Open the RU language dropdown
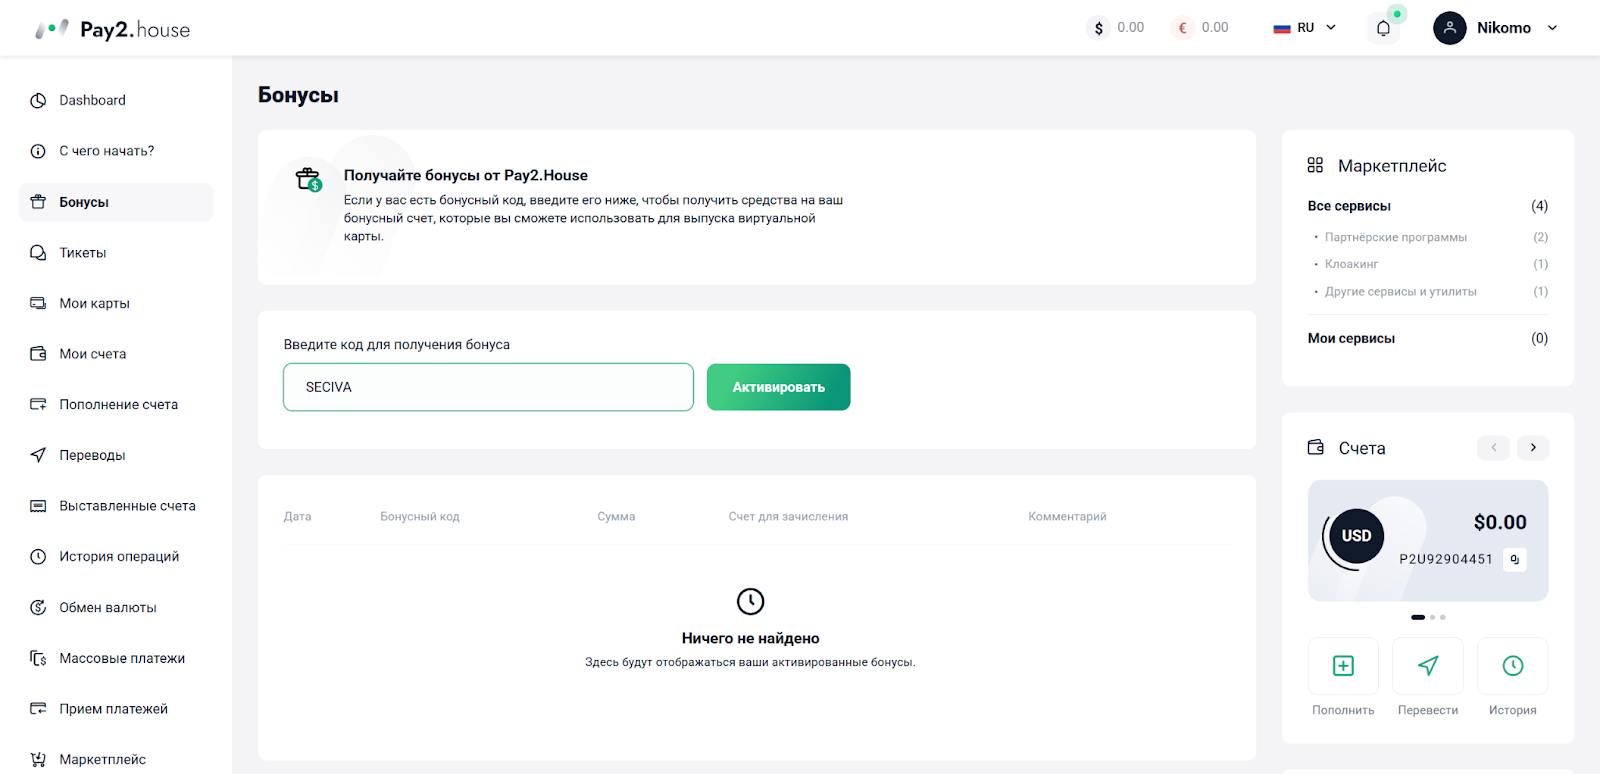The image size is (1600, 774). point(1305,28)
